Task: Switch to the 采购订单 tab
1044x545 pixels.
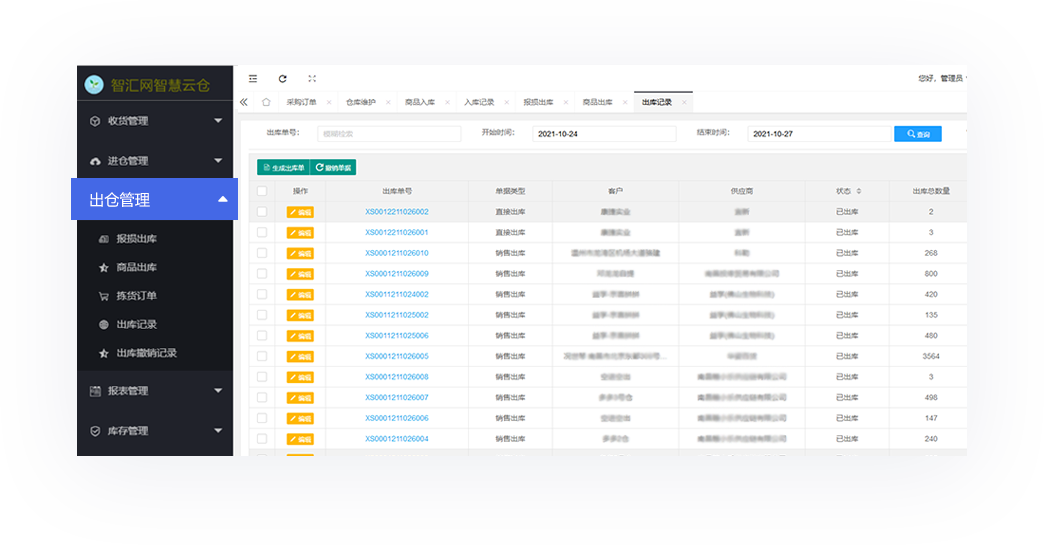Action: coord(302,102)
